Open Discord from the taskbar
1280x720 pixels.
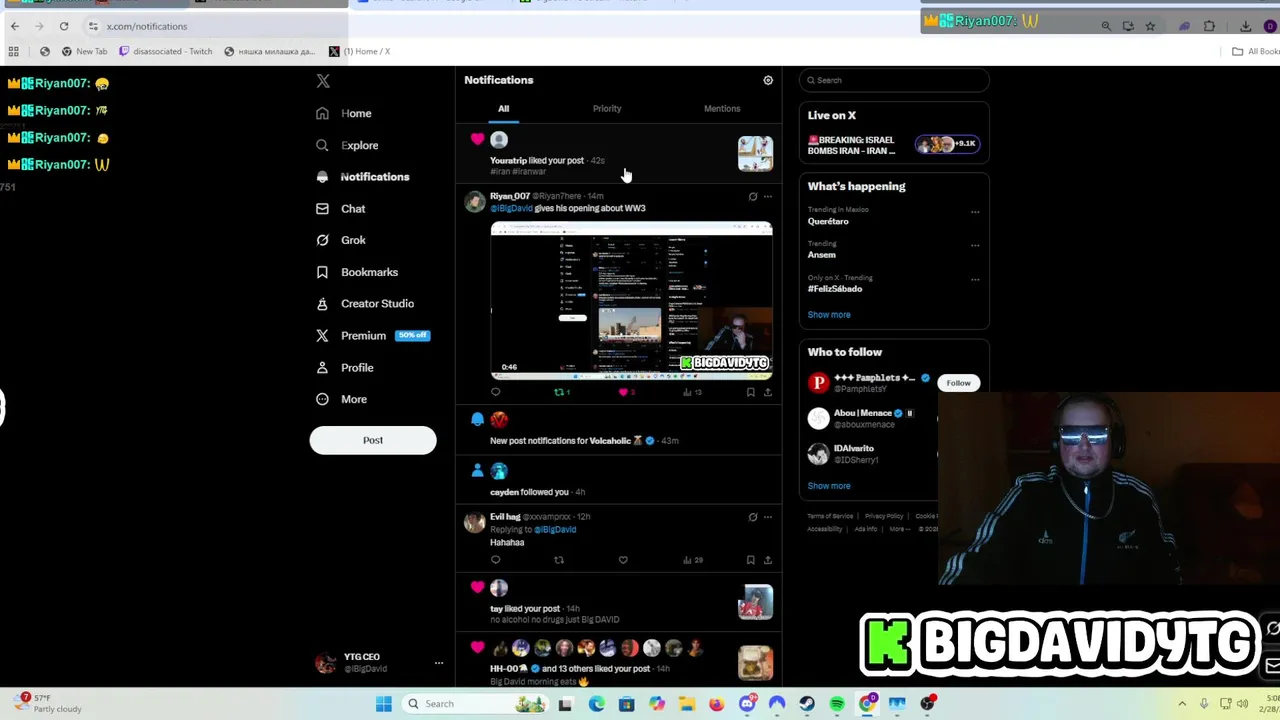coord(747,704)
